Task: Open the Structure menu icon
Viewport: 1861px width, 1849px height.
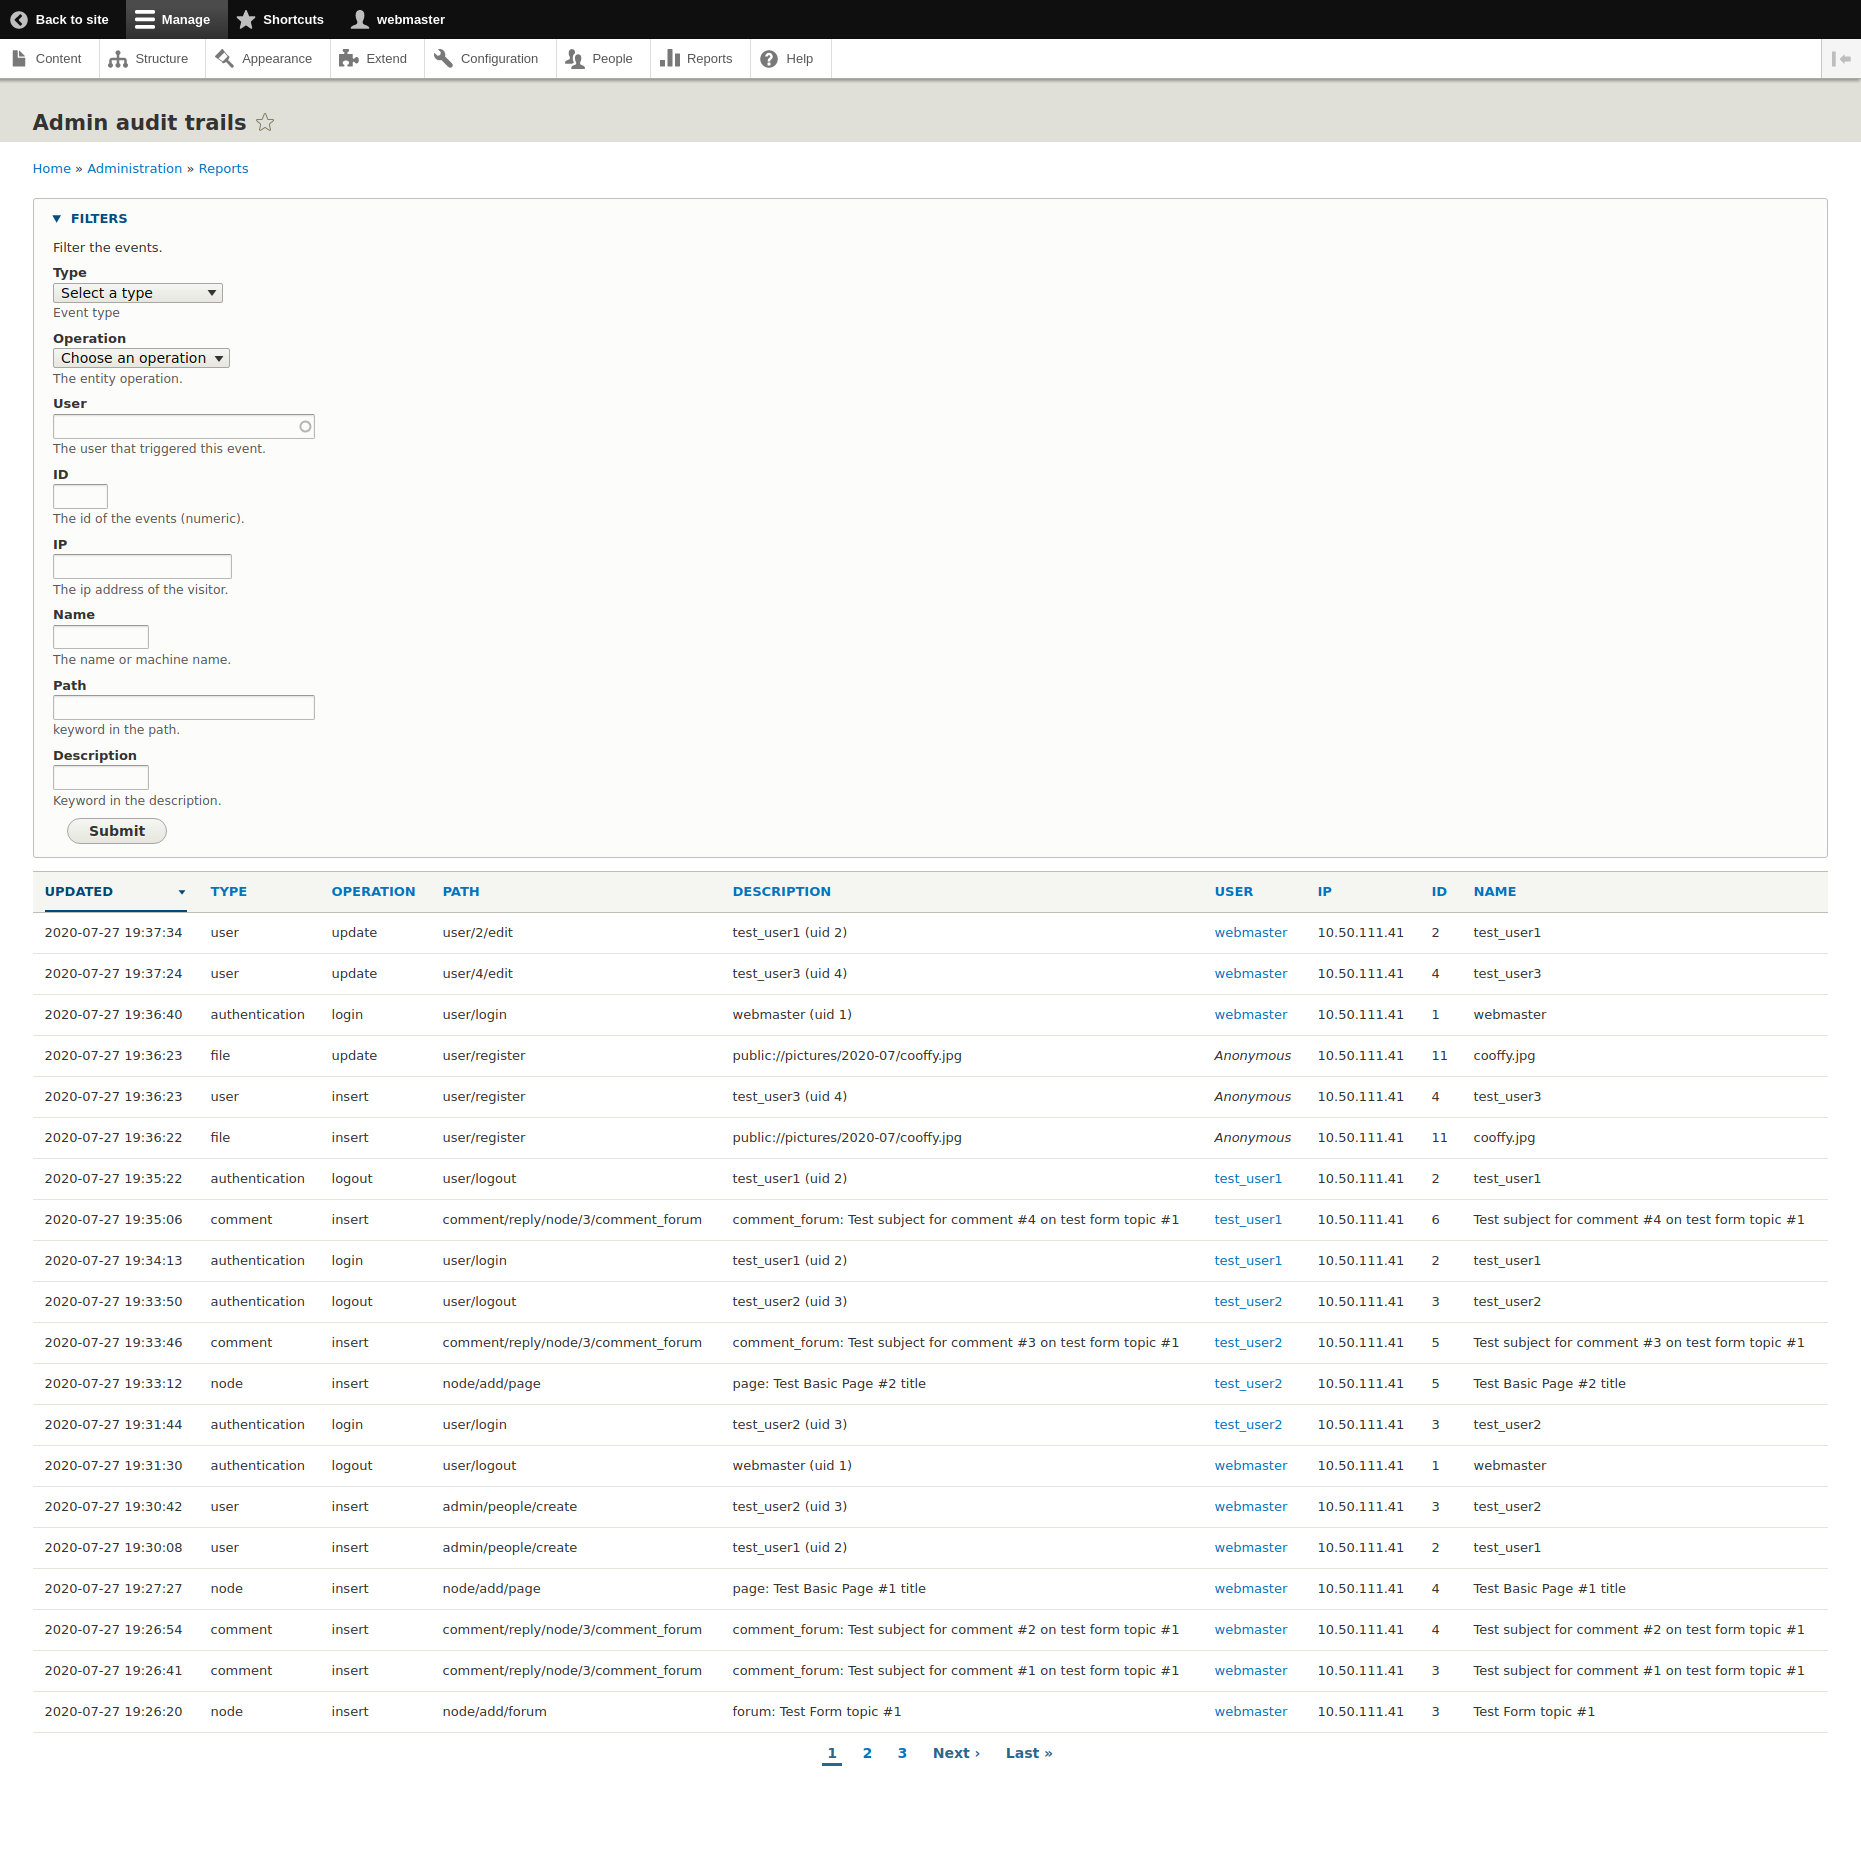Action: click(x=118, y=59)
